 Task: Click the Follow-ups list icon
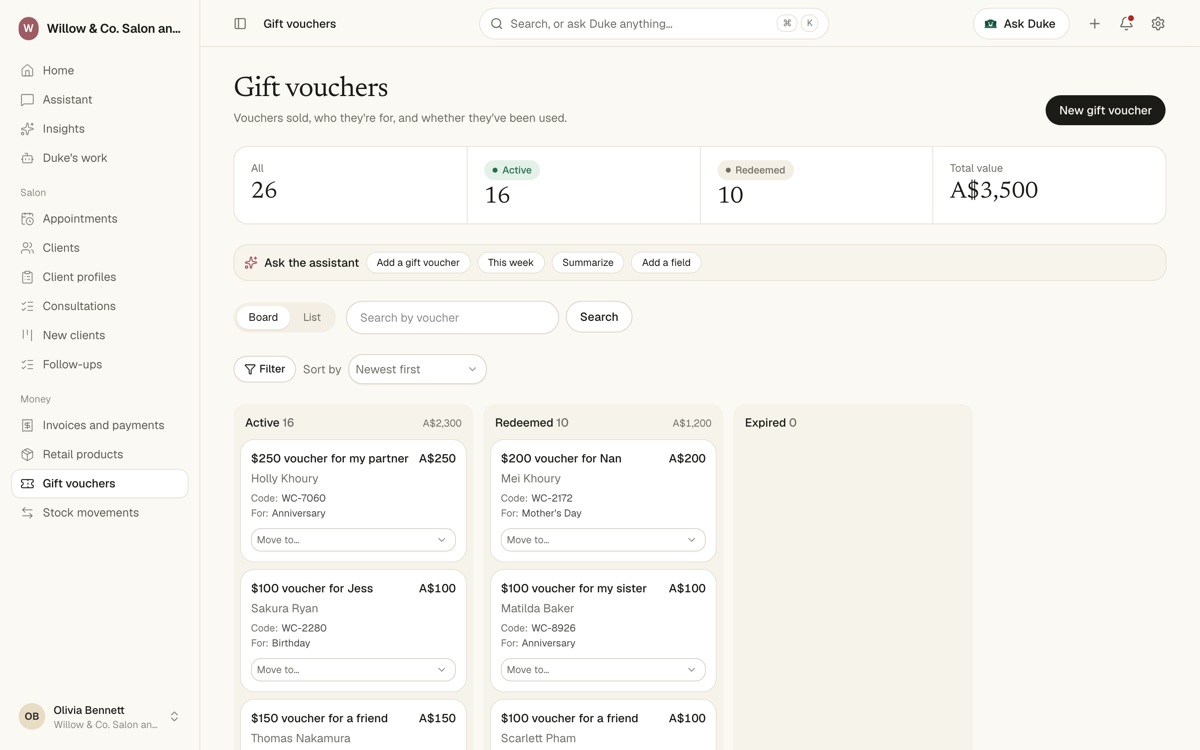(x=27, y=364)
